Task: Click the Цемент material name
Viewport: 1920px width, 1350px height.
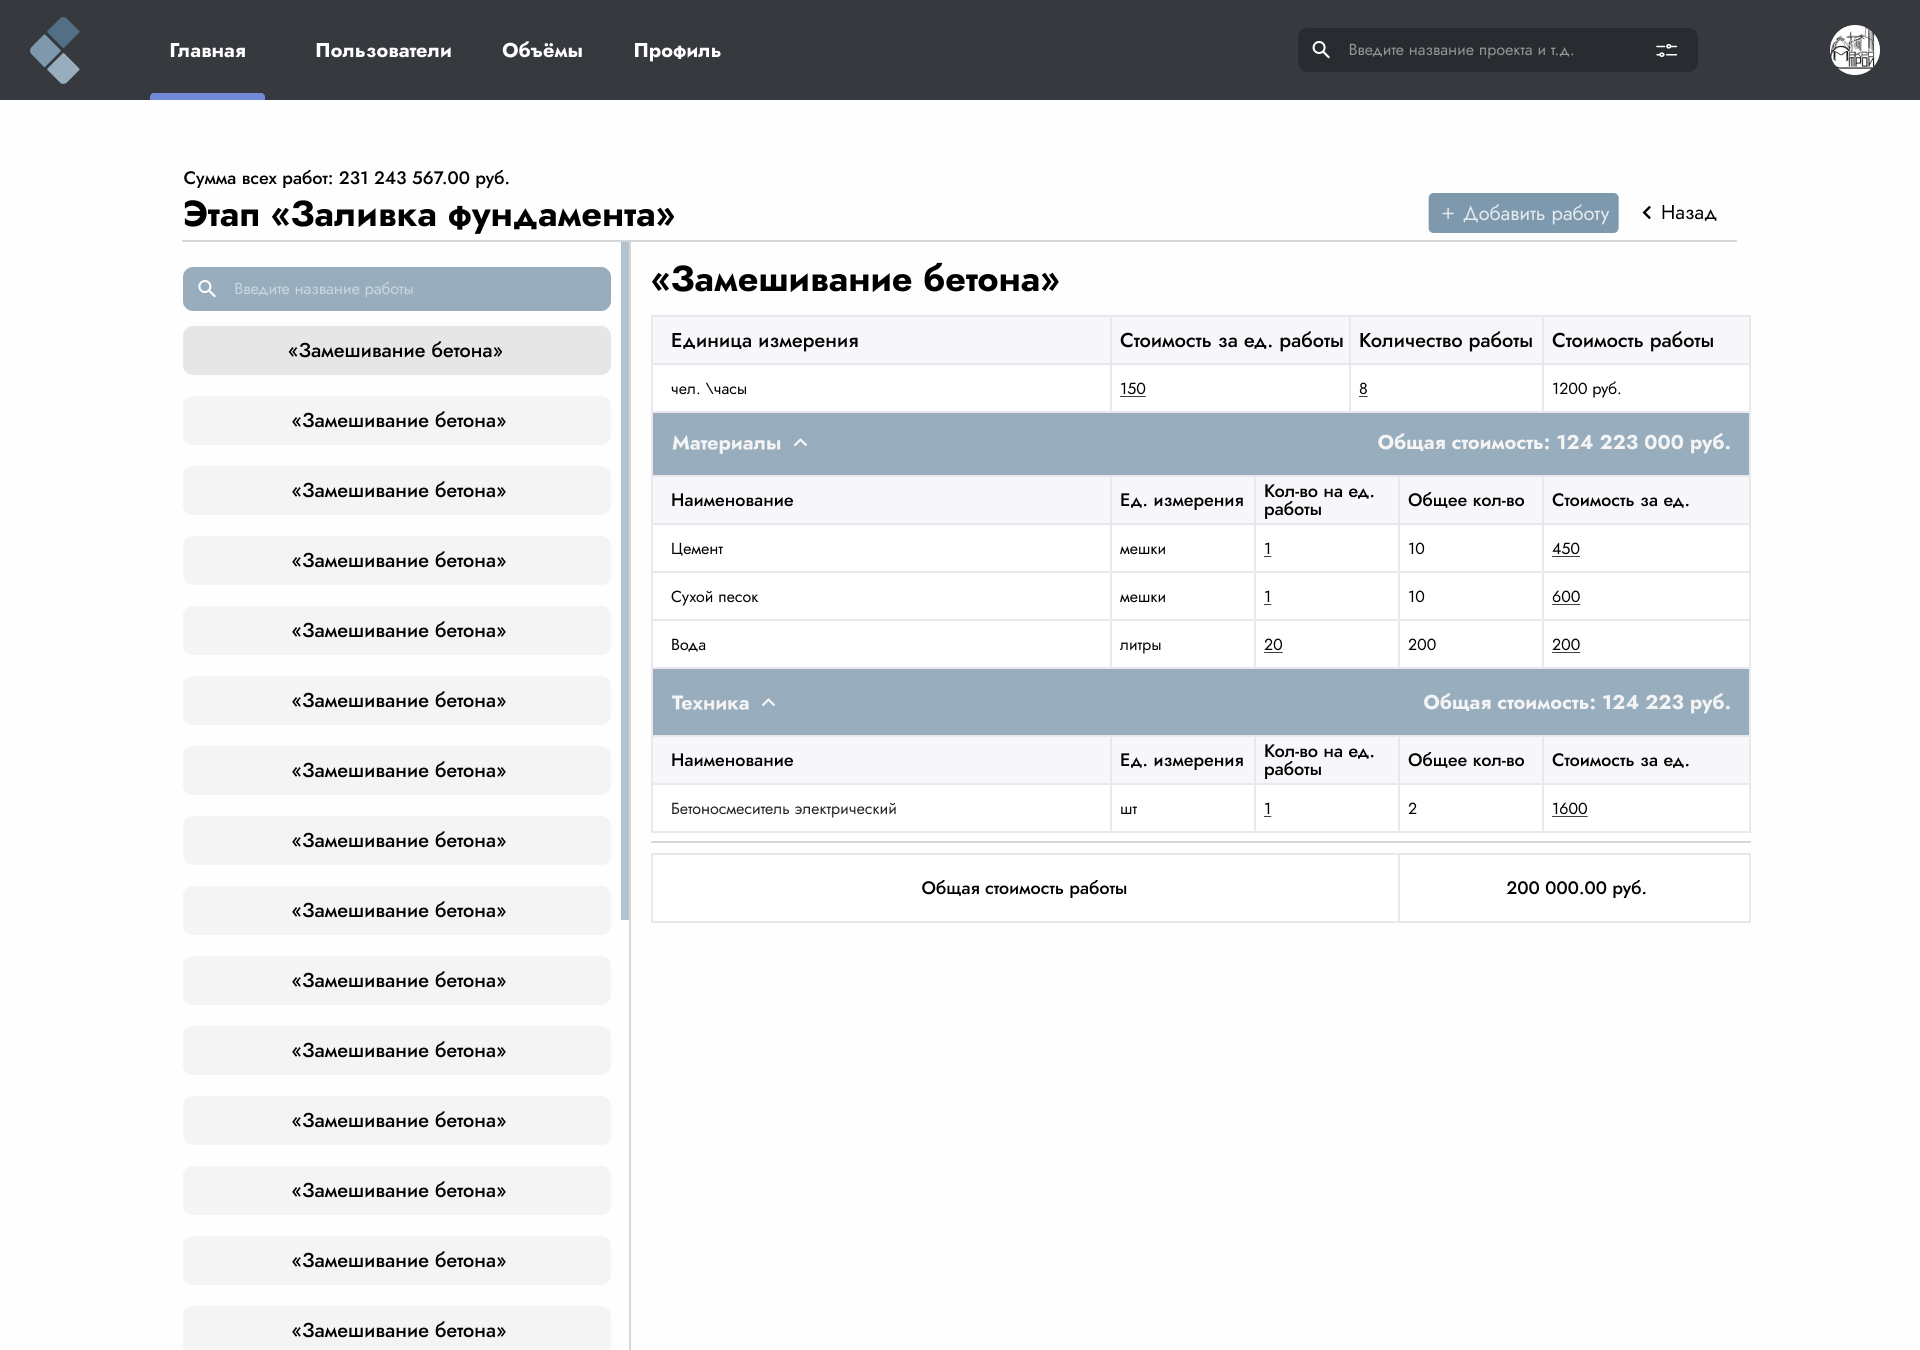Action: (697, 549)
